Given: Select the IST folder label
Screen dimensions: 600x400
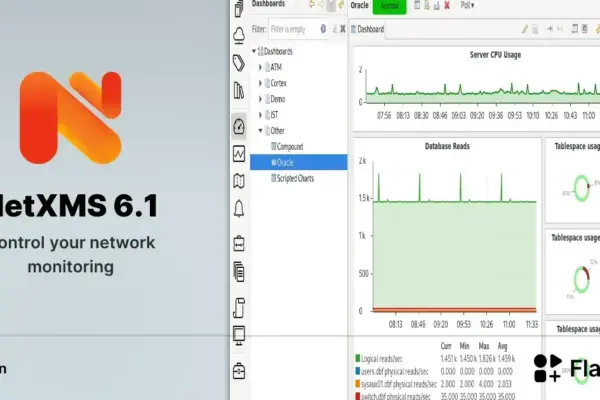Looking at the screenshot, I should coord(274,115).
